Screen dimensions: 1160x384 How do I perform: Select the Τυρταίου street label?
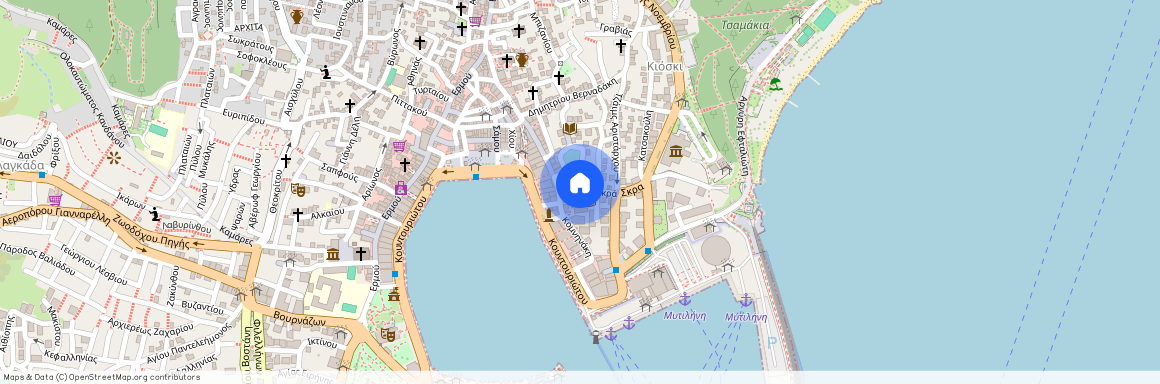click(432, 93)
